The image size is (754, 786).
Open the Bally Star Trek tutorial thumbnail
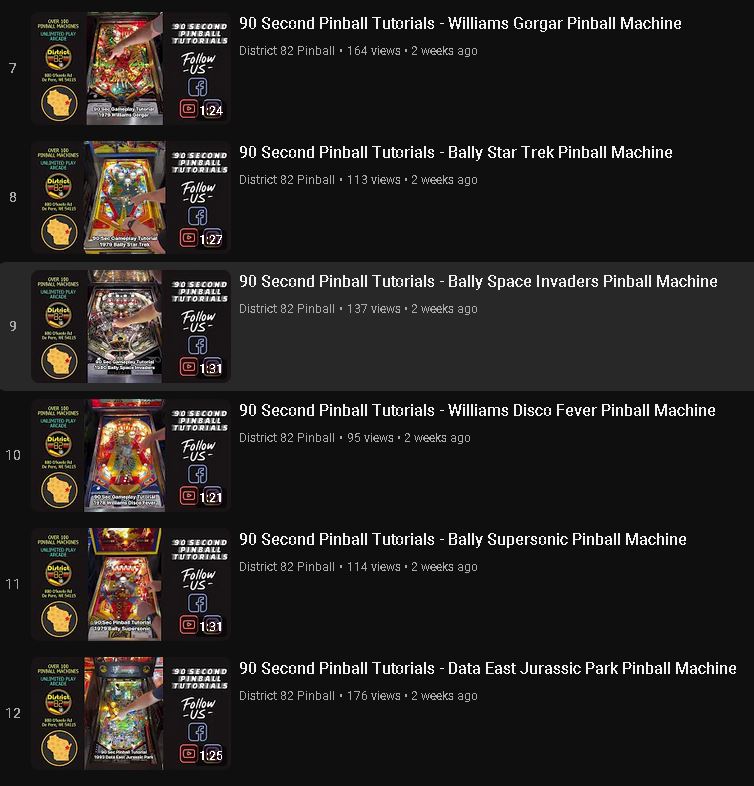click(x=131, y=197)
